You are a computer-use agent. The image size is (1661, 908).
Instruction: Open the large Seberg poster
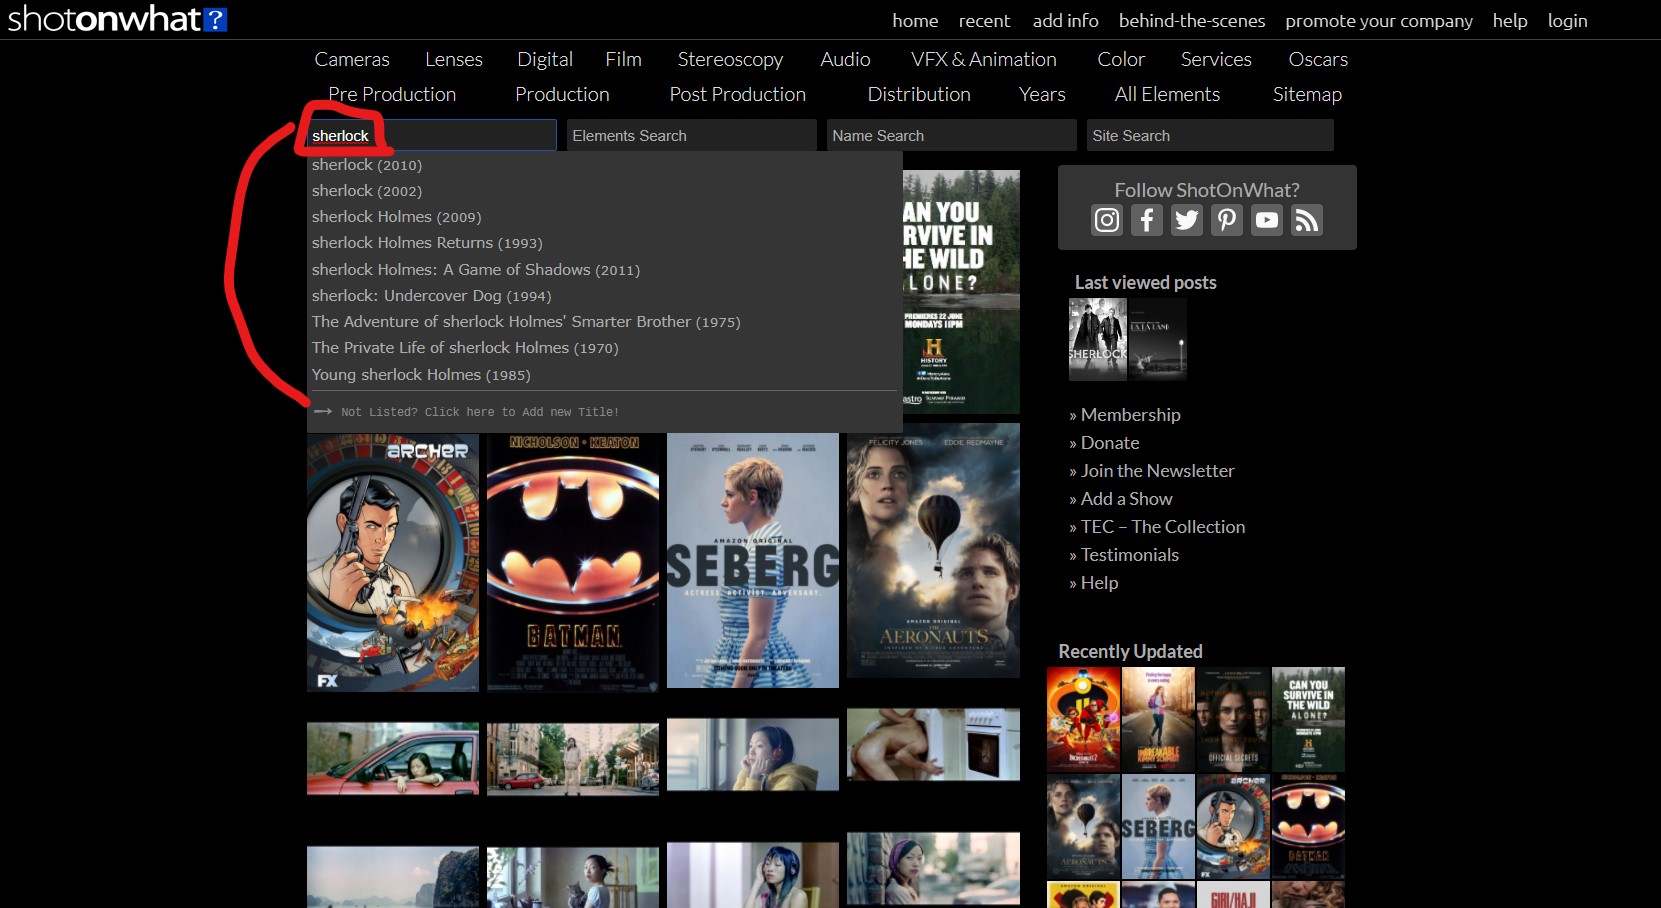(x=753, y=560)
